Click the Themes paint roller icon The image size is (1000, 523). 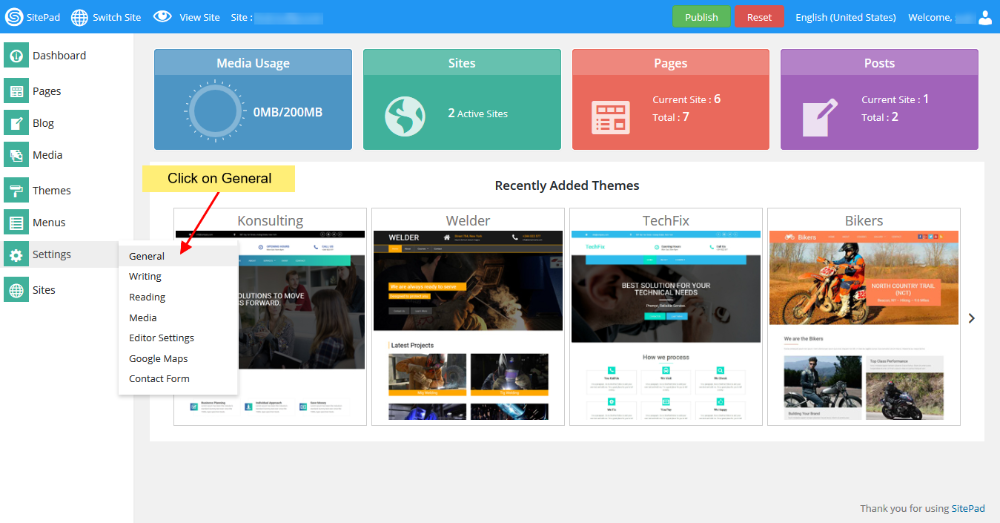pos(15,190)
